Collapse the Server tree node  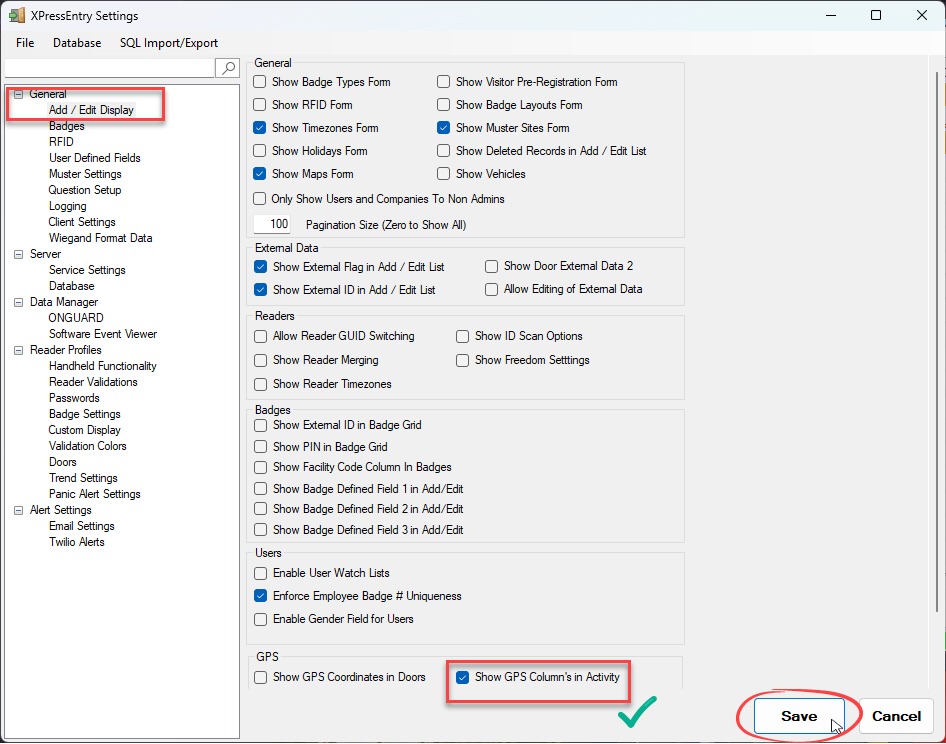[x=18, y=254]
